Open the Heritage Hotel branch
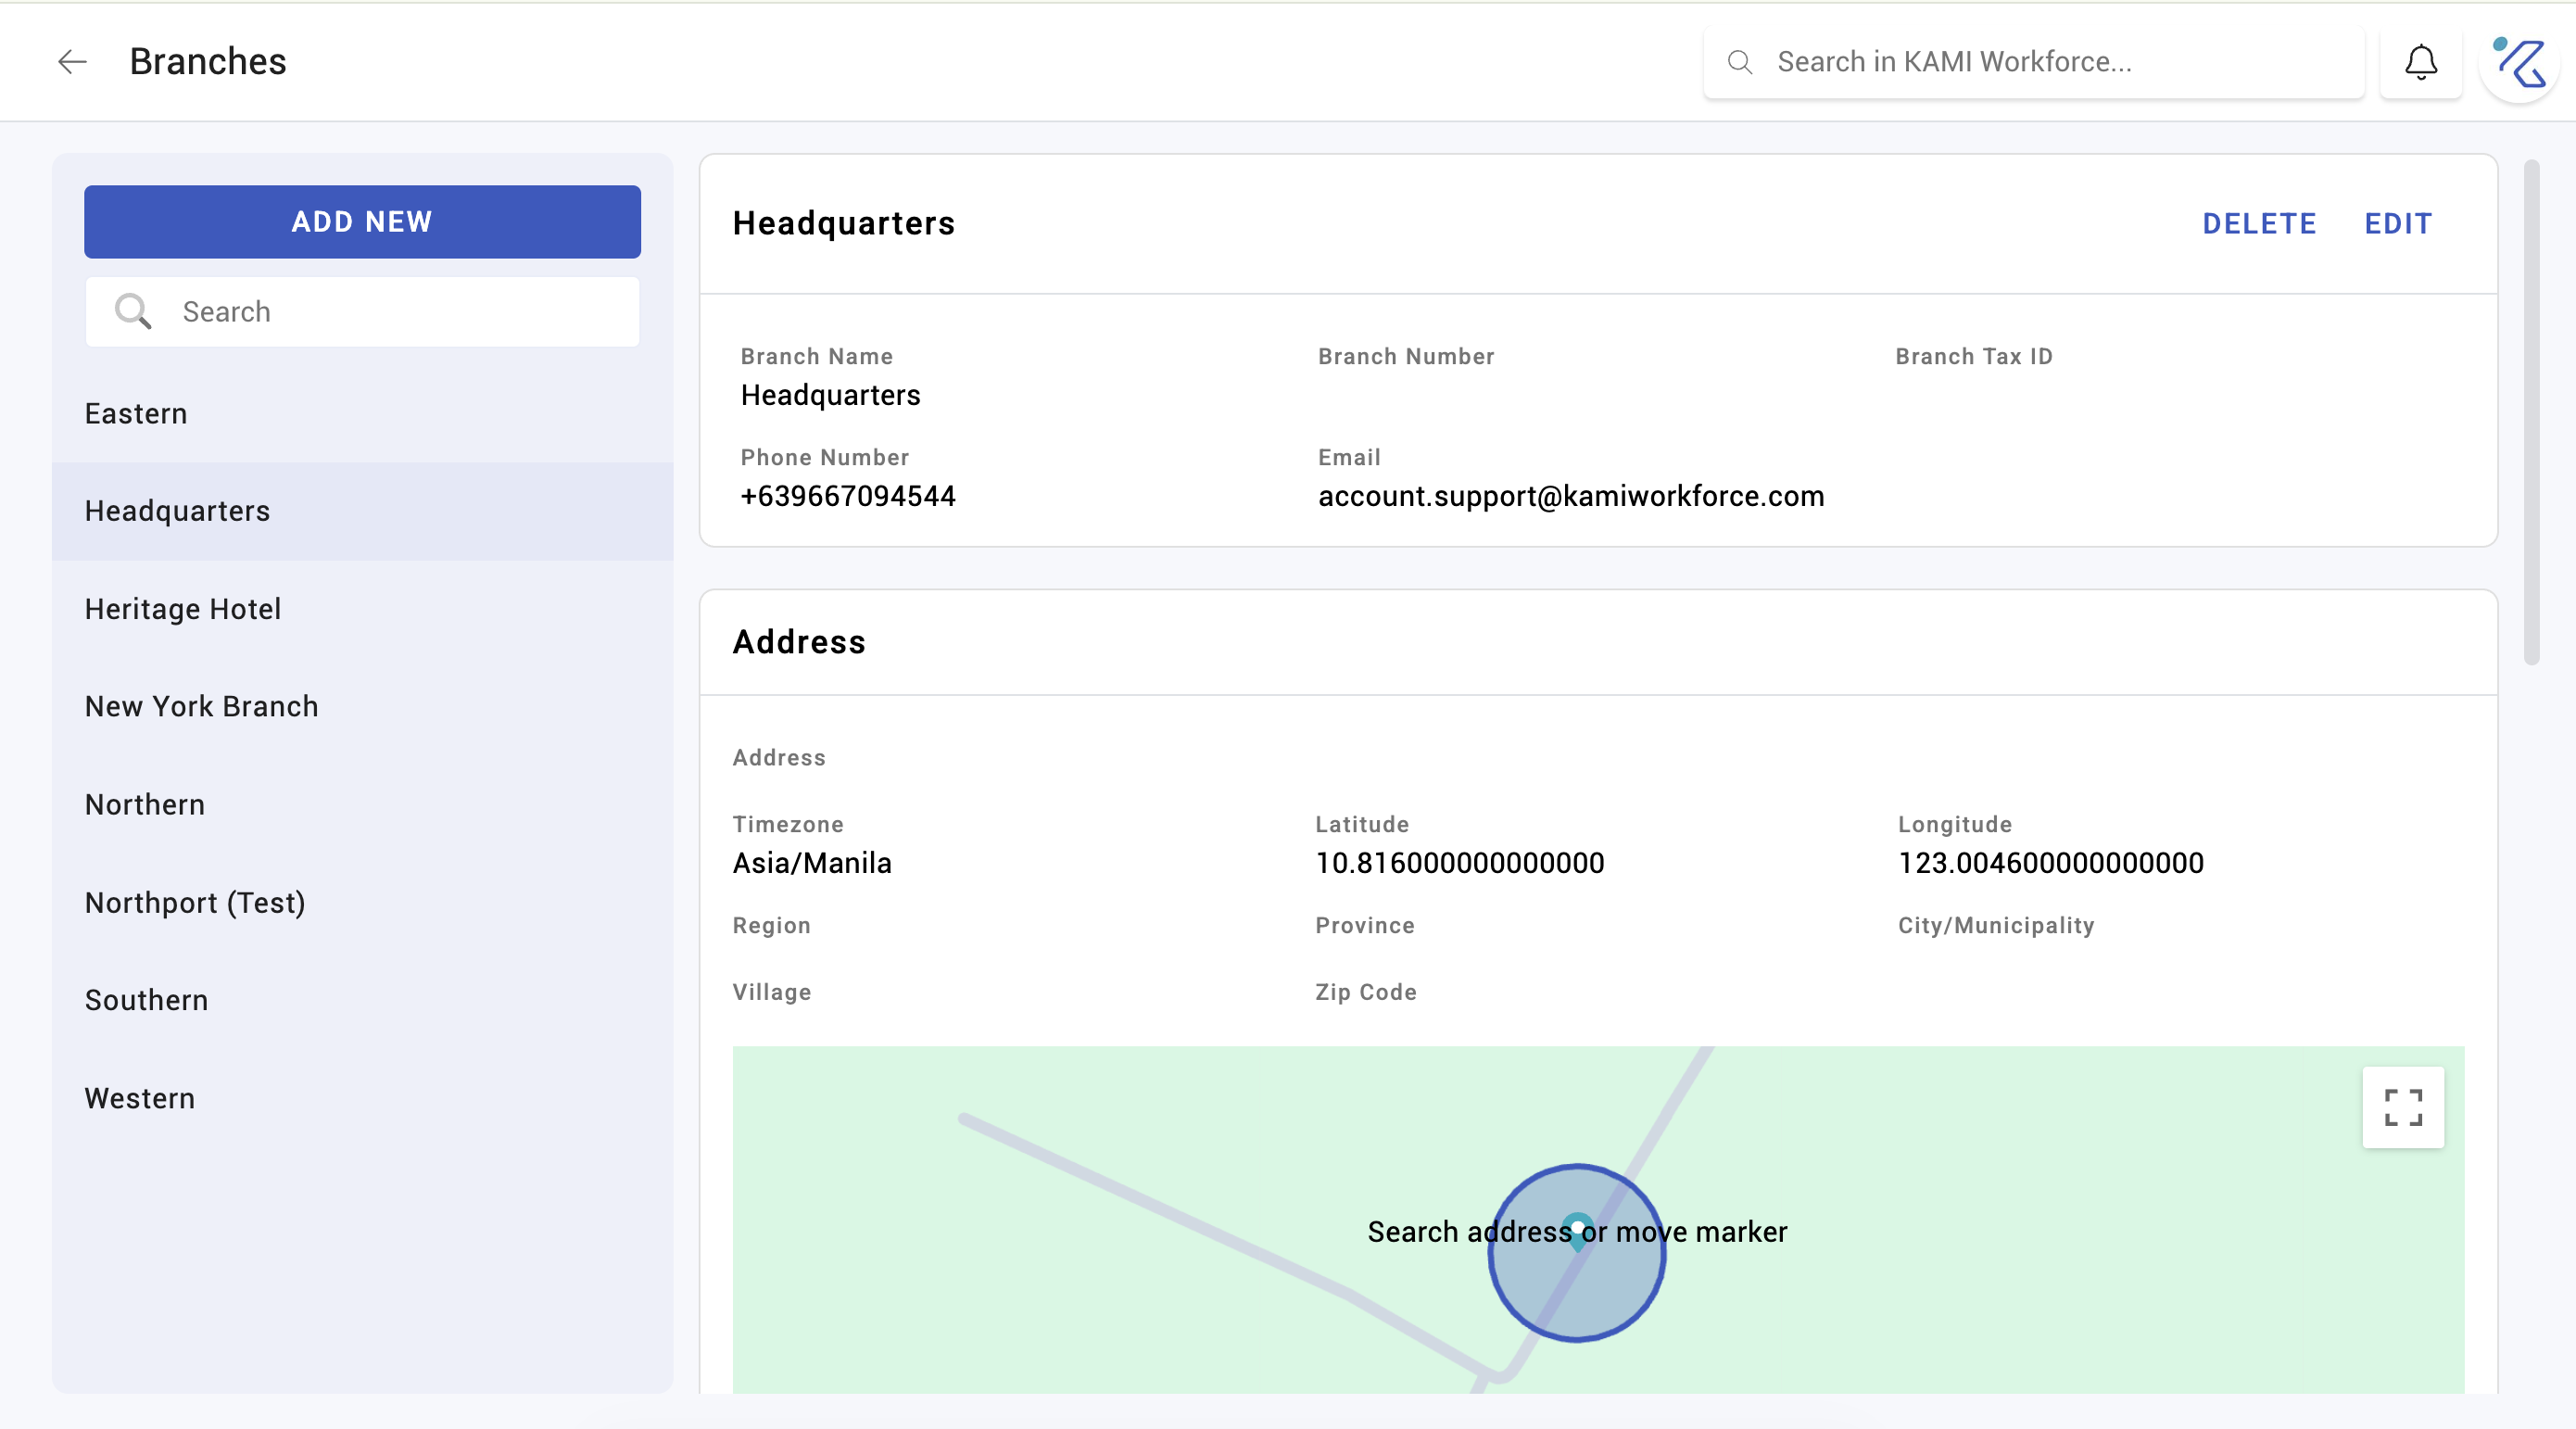The width and height of the screenshot is (2576, 1429). tap(362, 609)
